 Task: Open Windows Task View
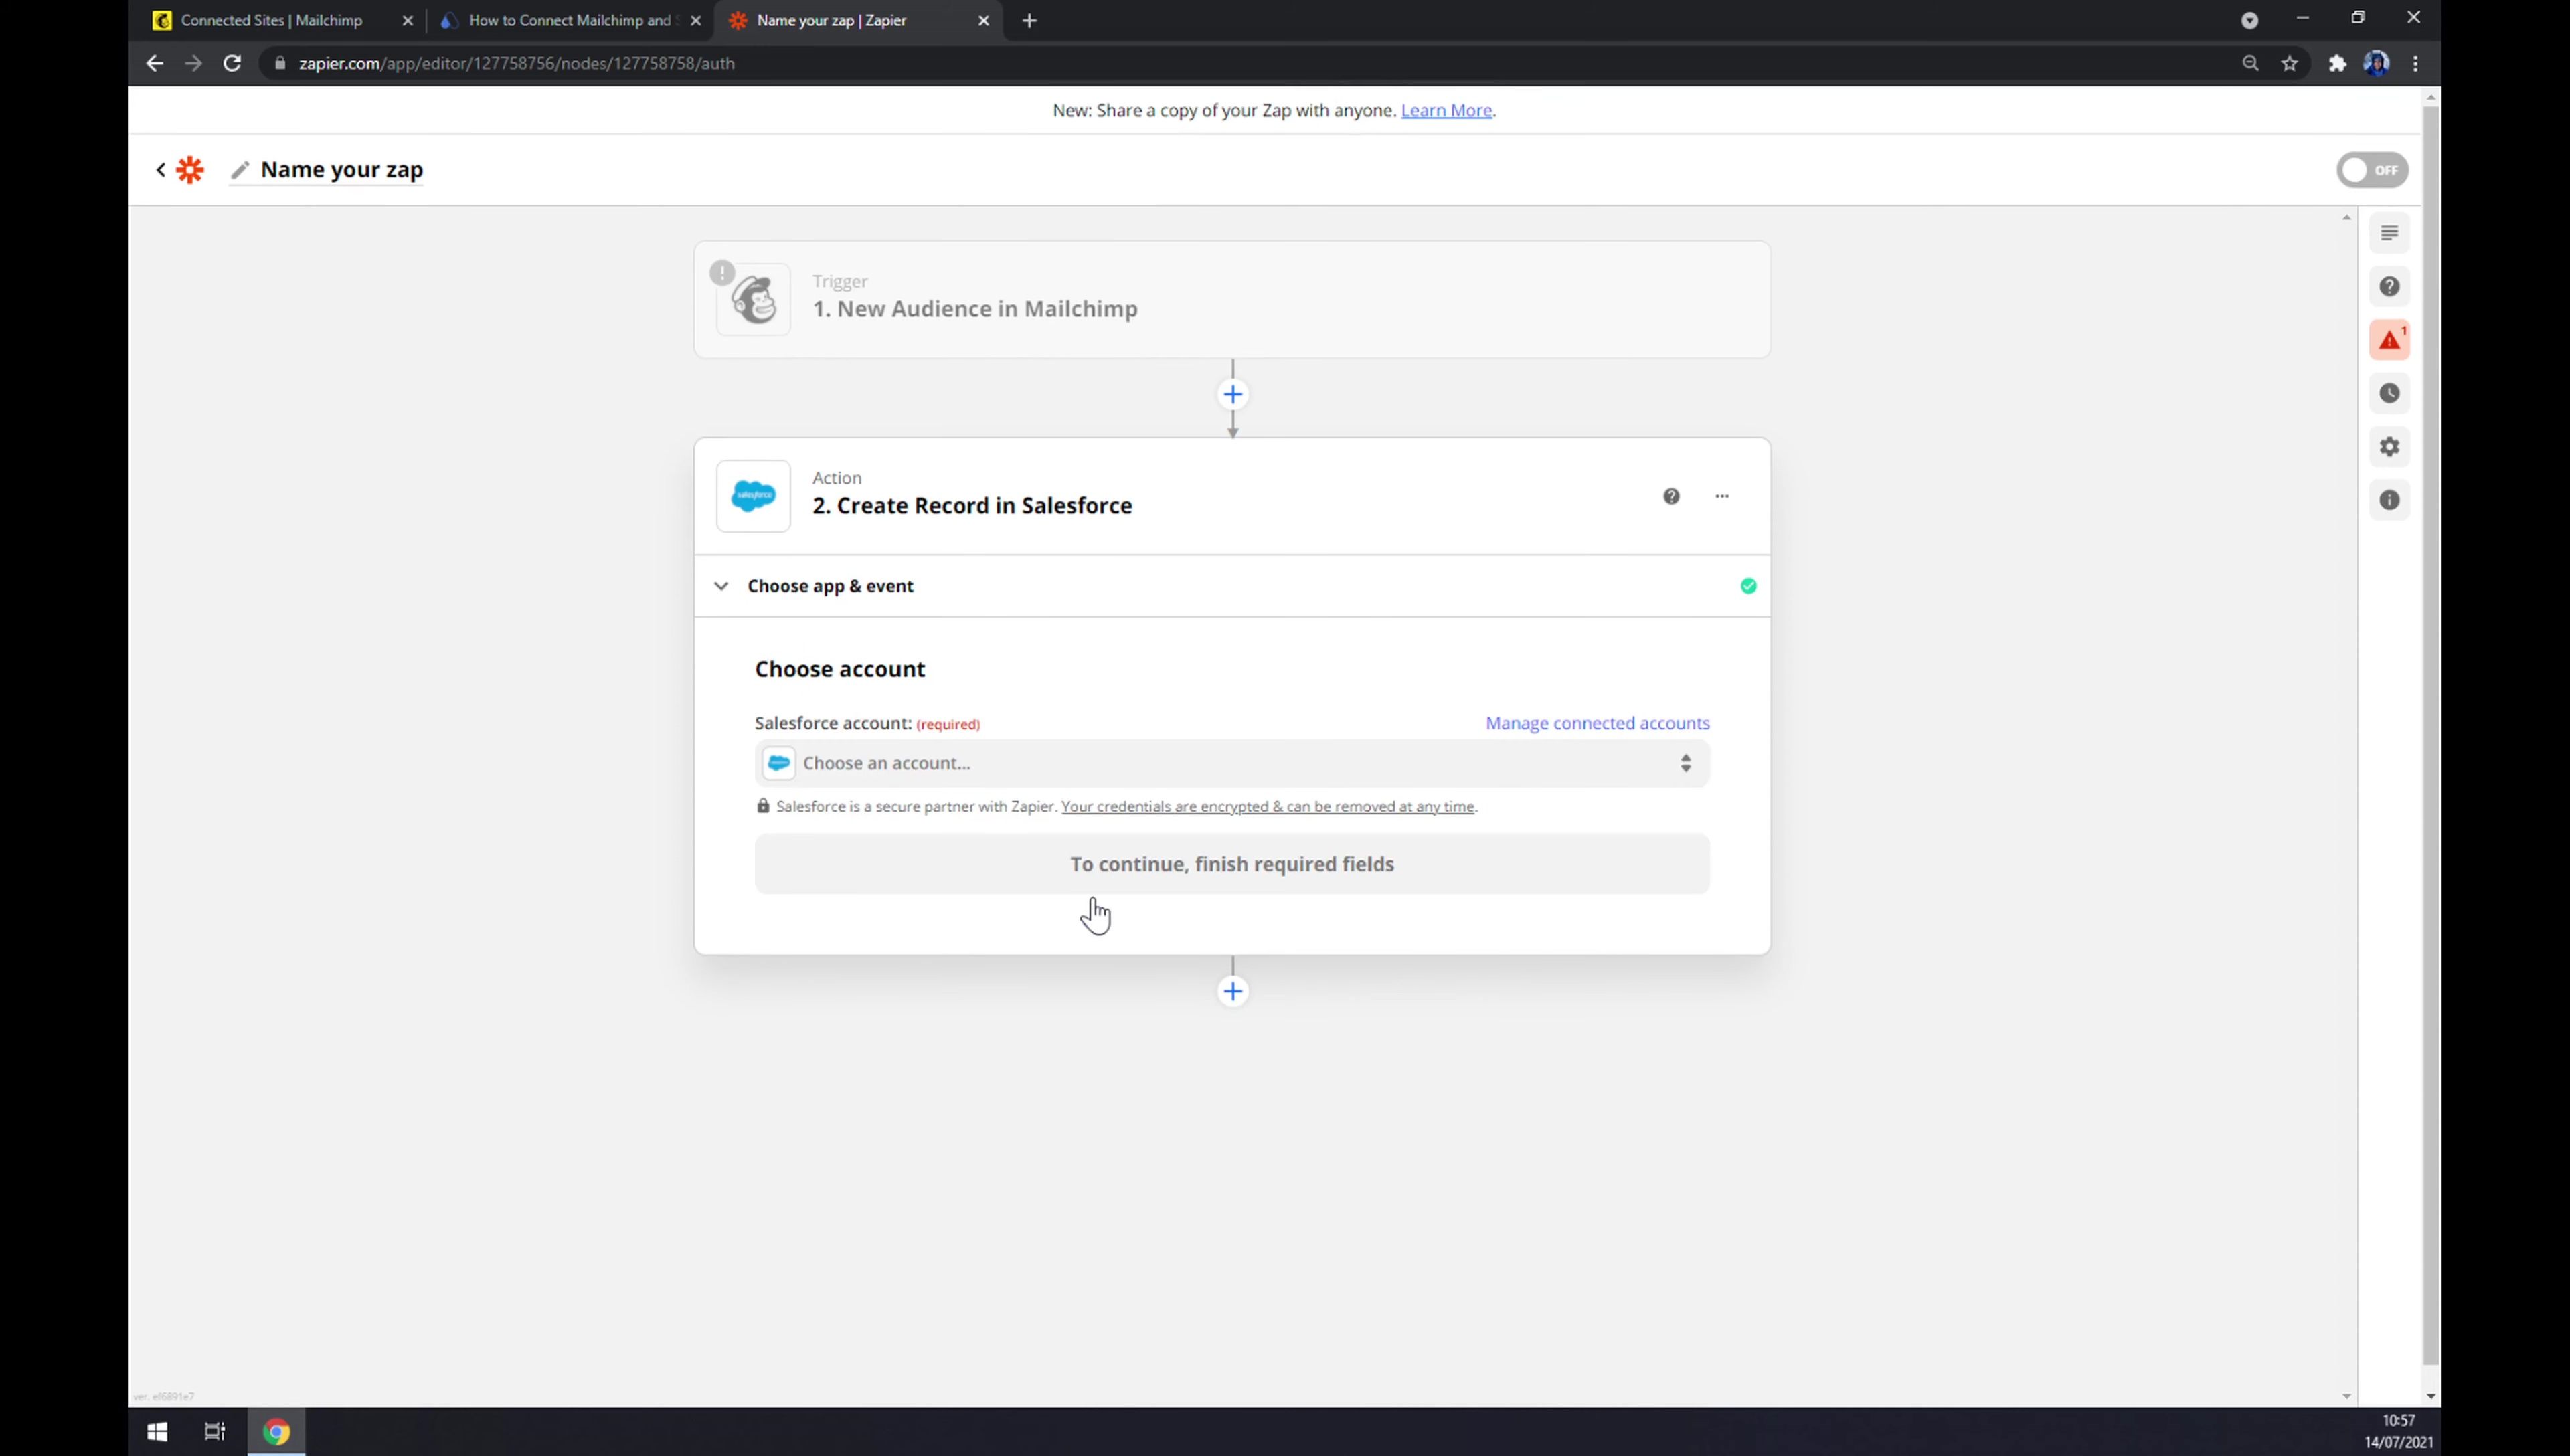point(214,1432)
